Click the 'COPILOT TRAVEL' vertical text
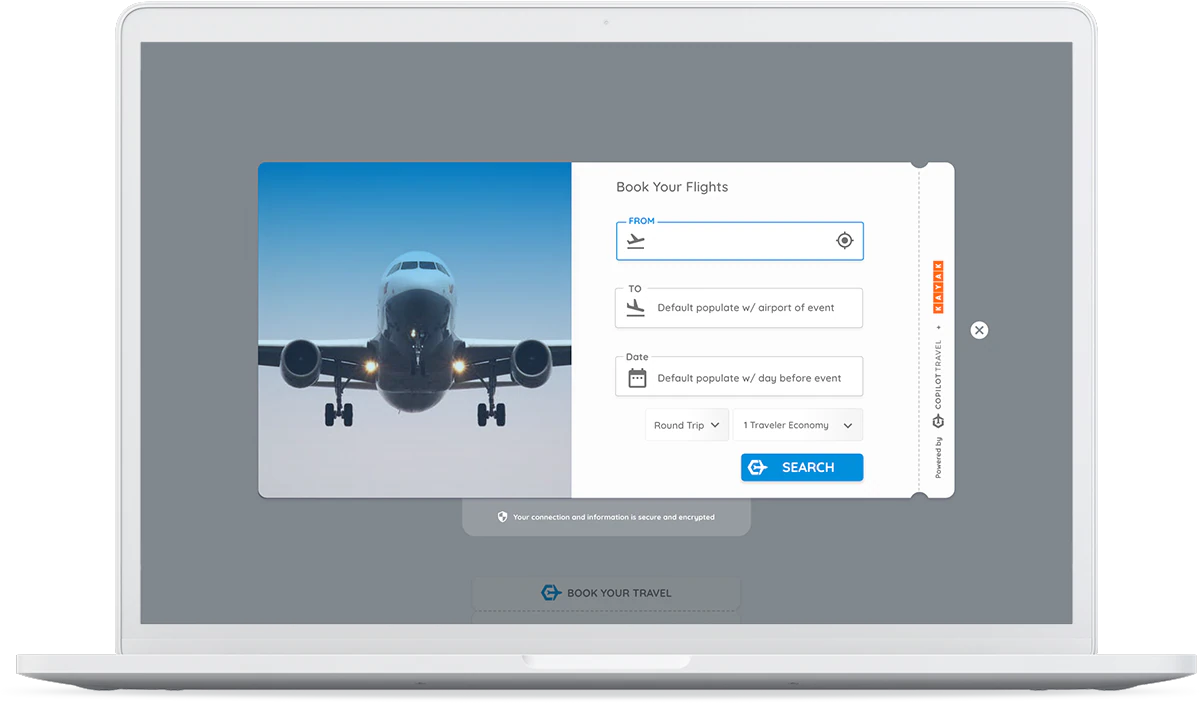 [x=938, y=376]
